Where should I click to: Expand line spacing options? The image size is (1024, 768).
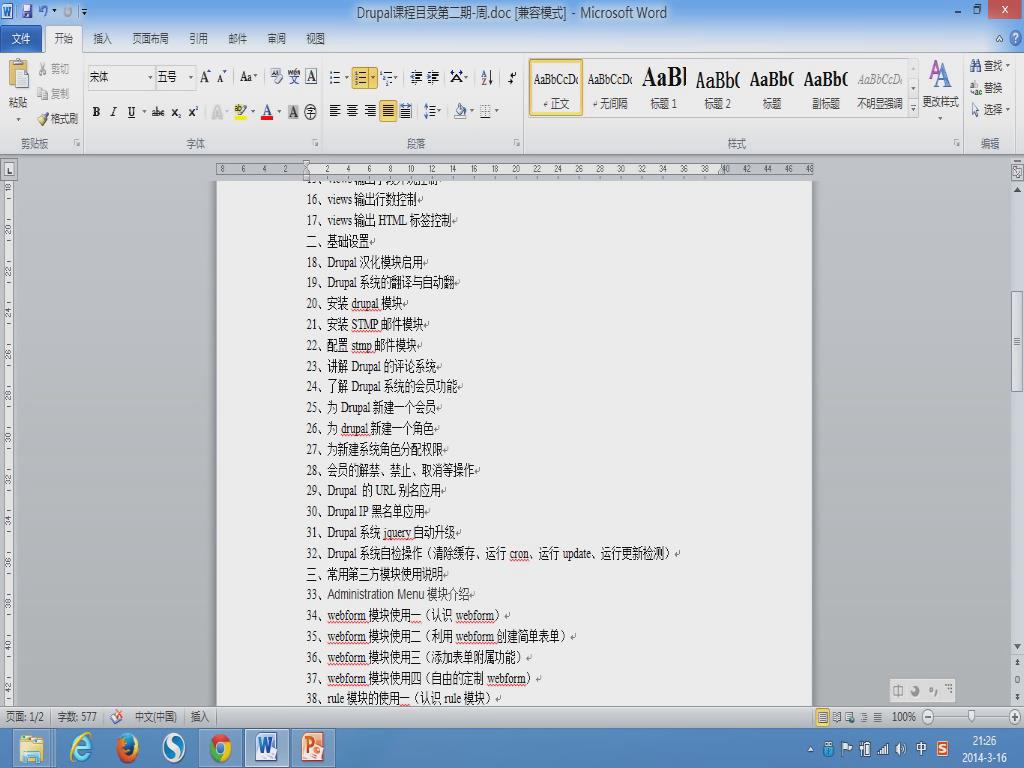pos(432,112)
